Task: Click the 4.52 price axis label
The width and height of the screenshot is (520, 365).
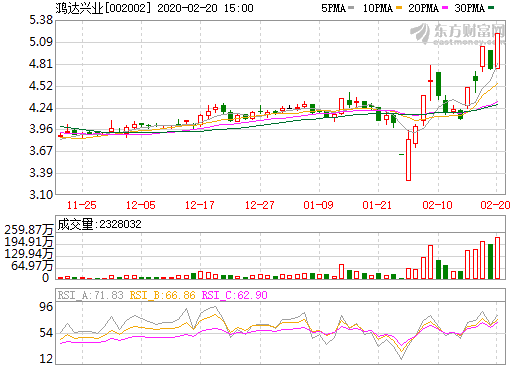Action: pyautogui.click(x=41, y=86)
